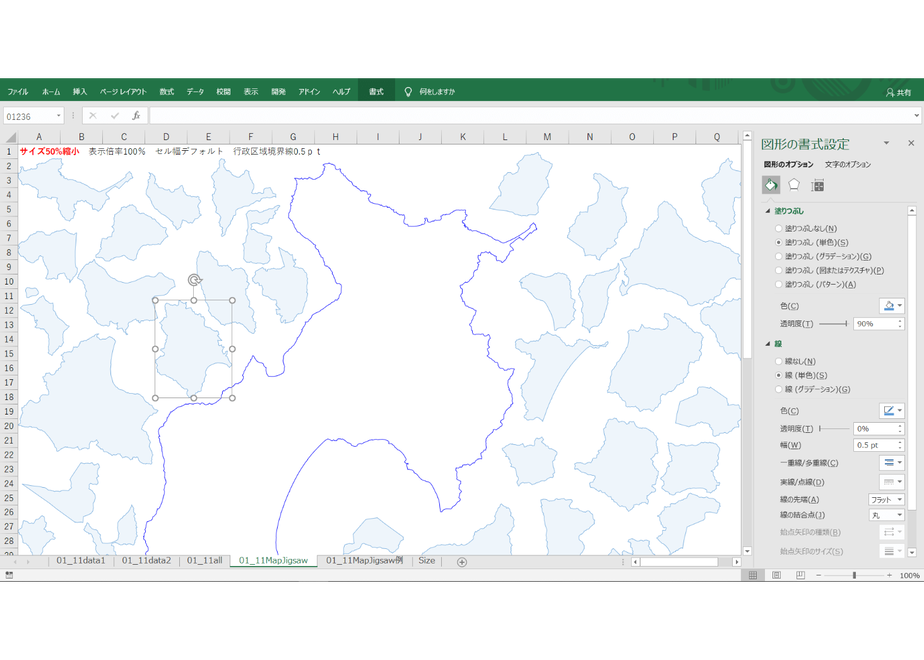Image resolution: width=924 pixels, height=660 pixels.
Task: Open the Name Box dropdown arrow
Action: point(58,116)
